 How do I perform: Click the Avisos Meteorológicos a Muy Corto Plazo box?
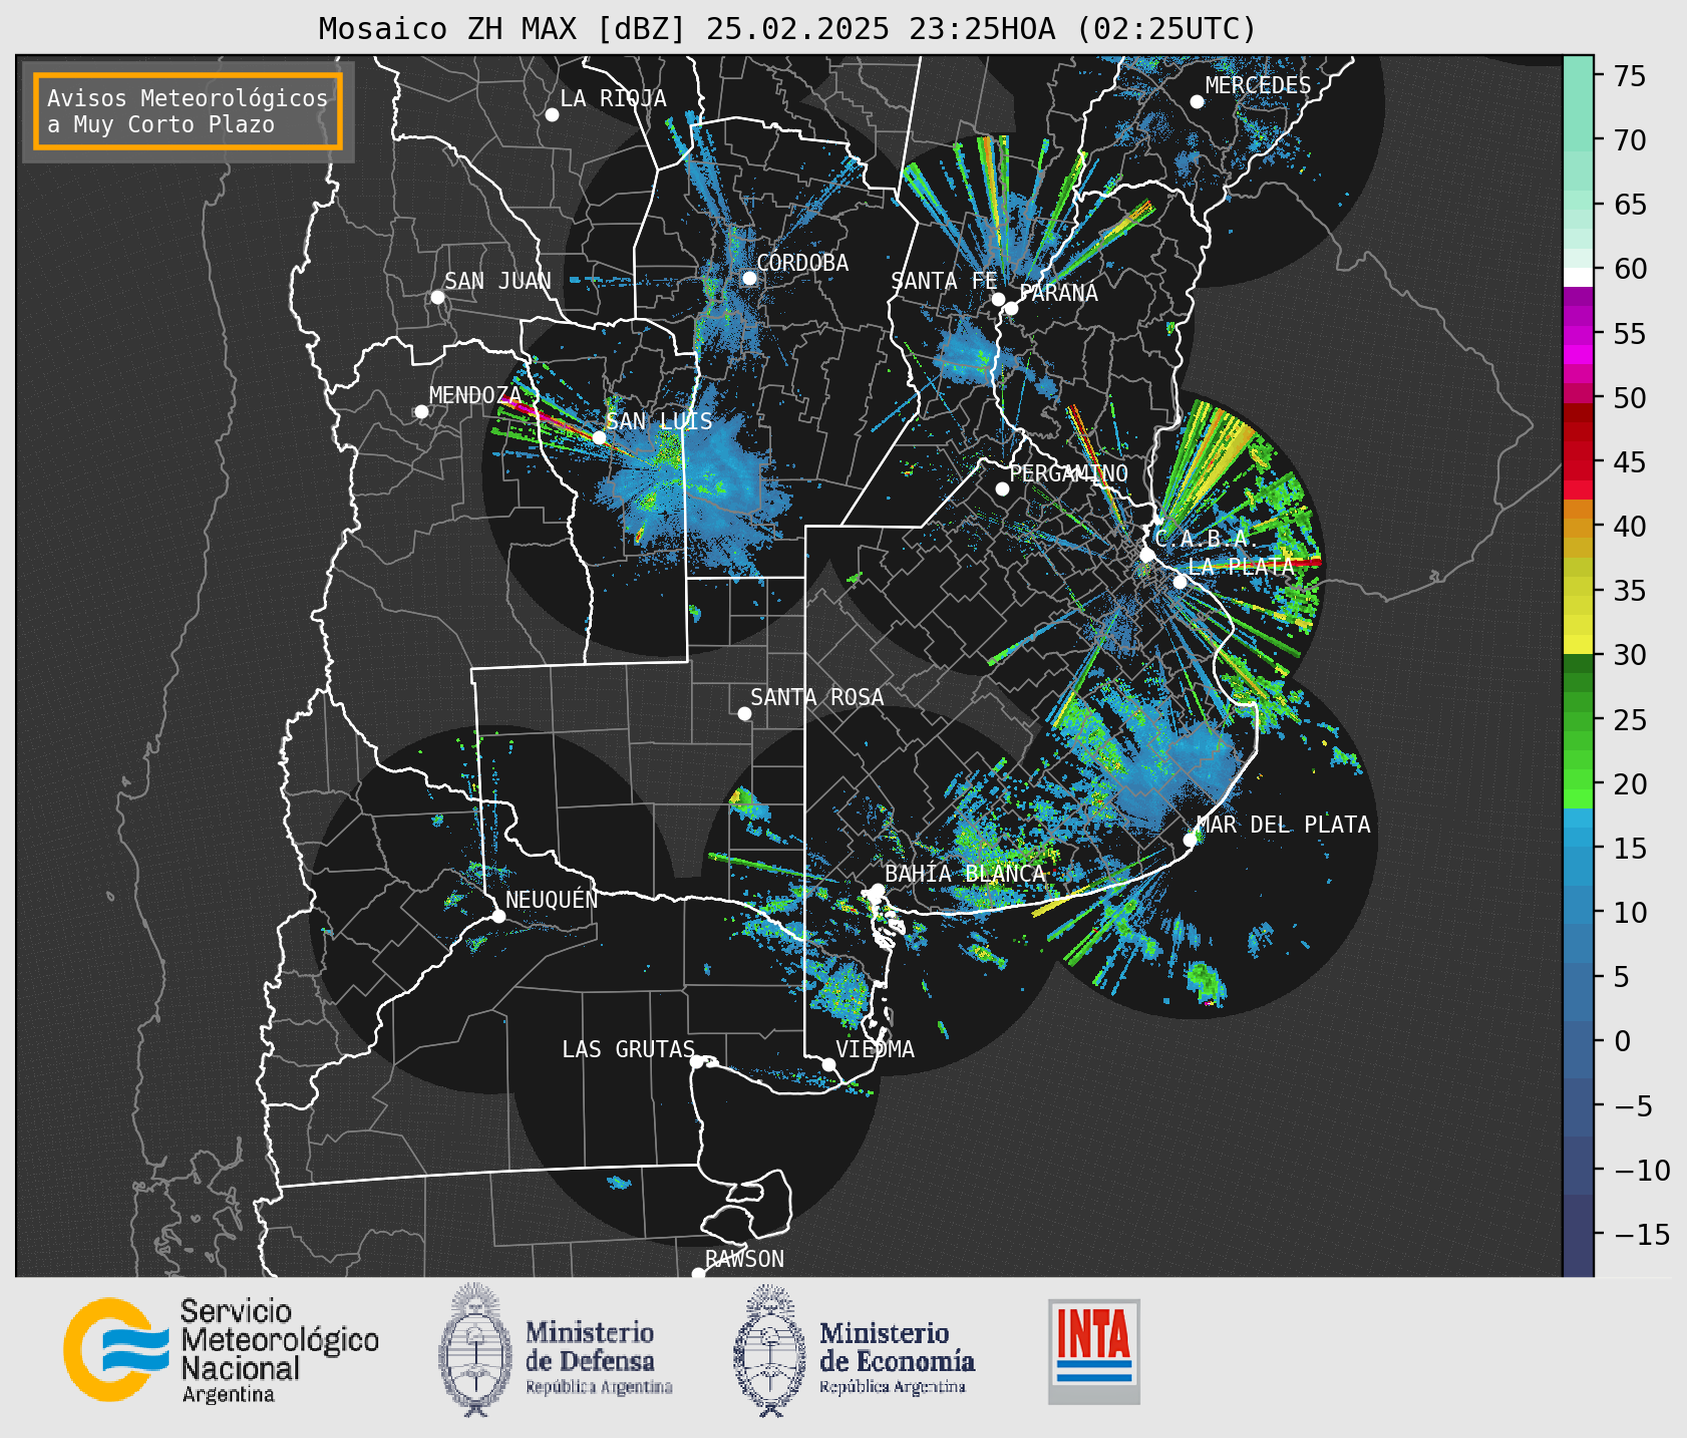188,111
